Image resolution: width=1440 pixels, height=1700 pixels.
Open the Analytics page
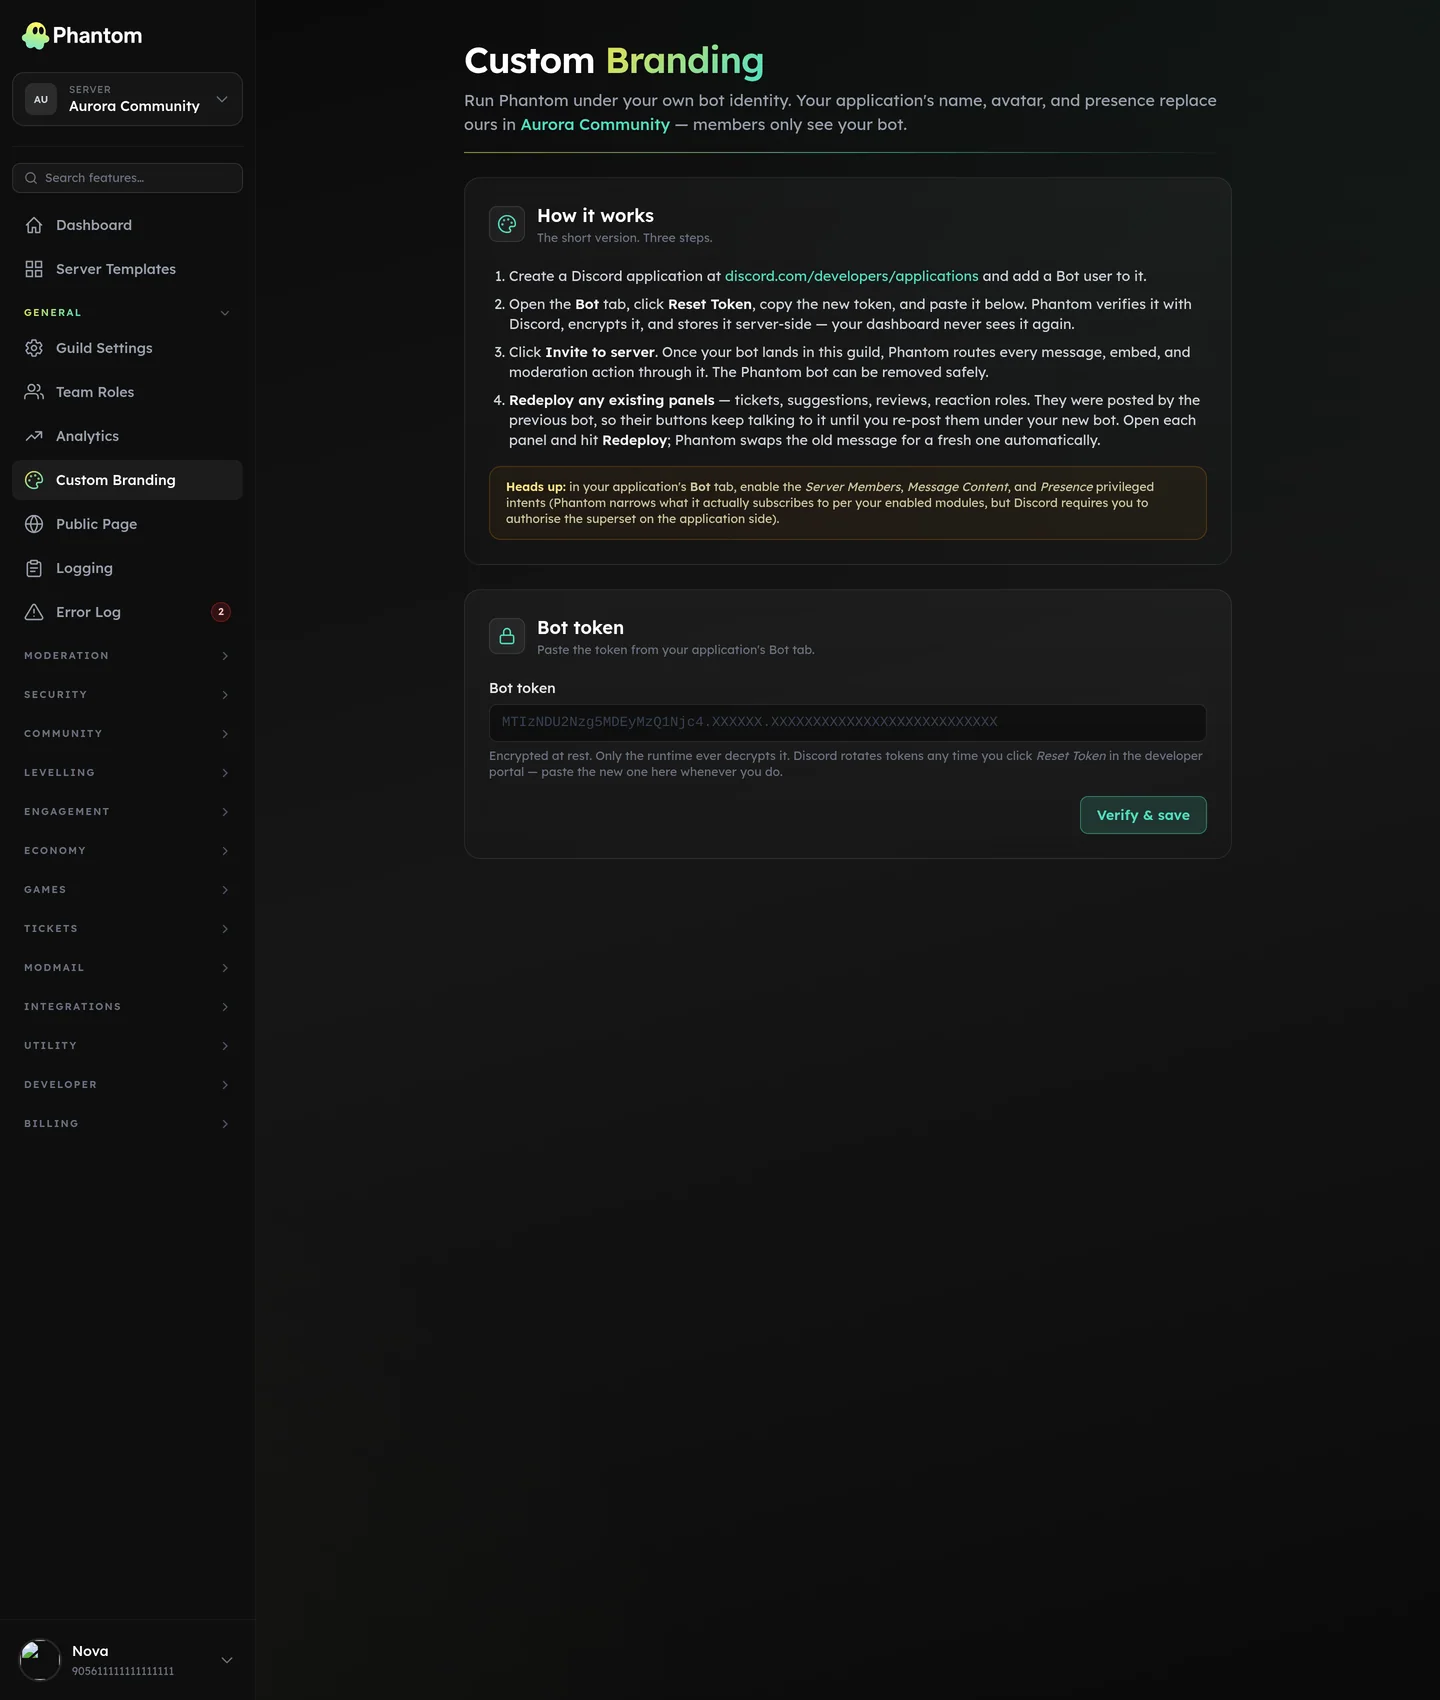(x=127, y=436)
